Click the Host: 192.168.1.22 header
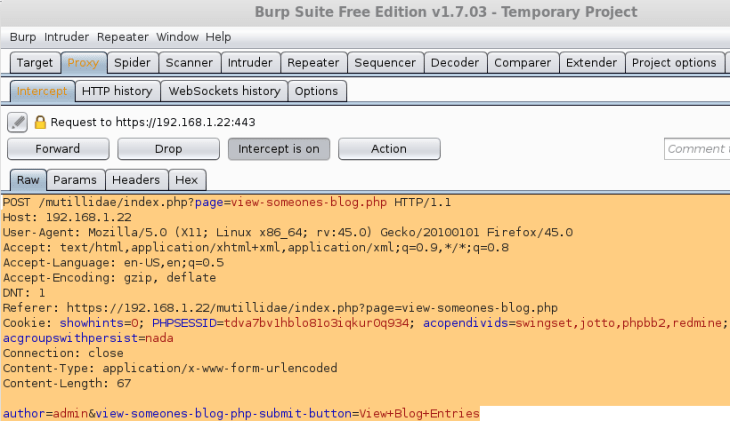The height and width of the screenshot is (421, 730). click(x=67, y=217)
